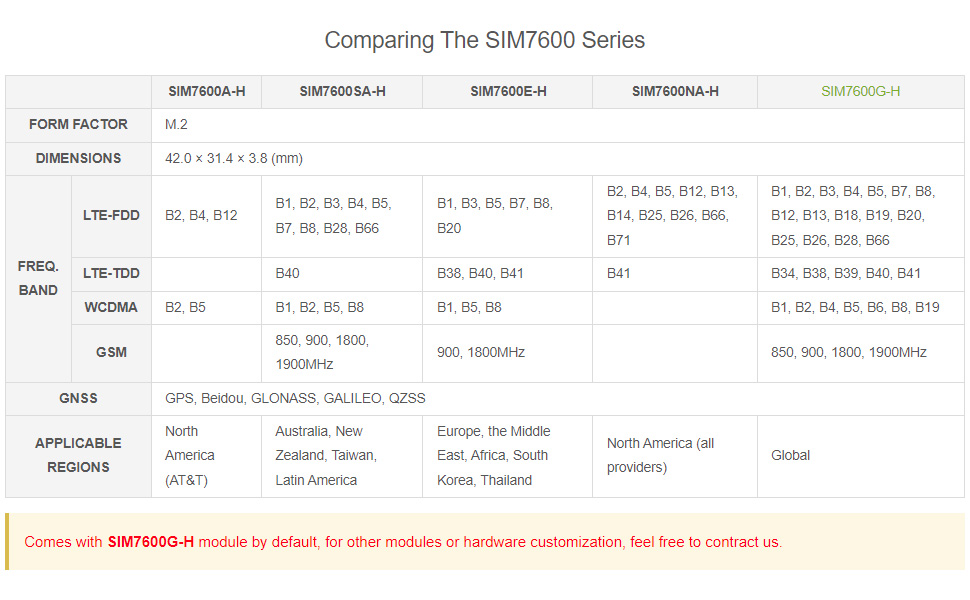Click the bold red SIM7600G-H text in notice
Image resolution: width=970 pixels, height=600 pixels.
151,542
